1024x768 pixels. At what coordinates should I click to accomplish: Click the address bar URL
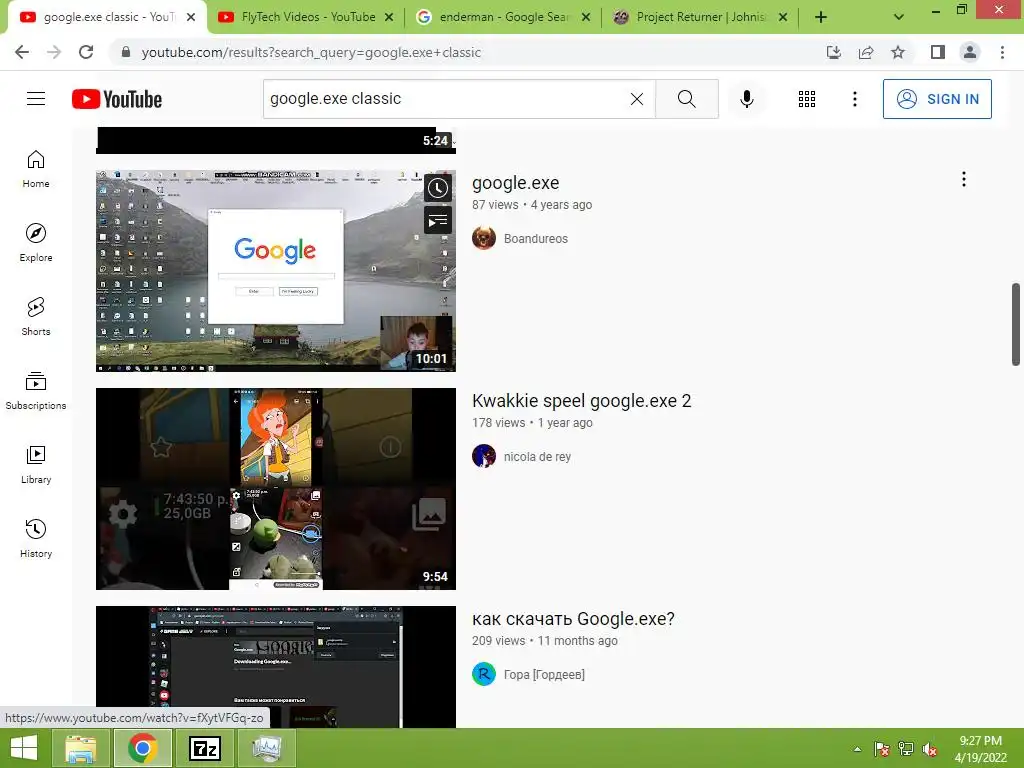[x=311, y=52]
